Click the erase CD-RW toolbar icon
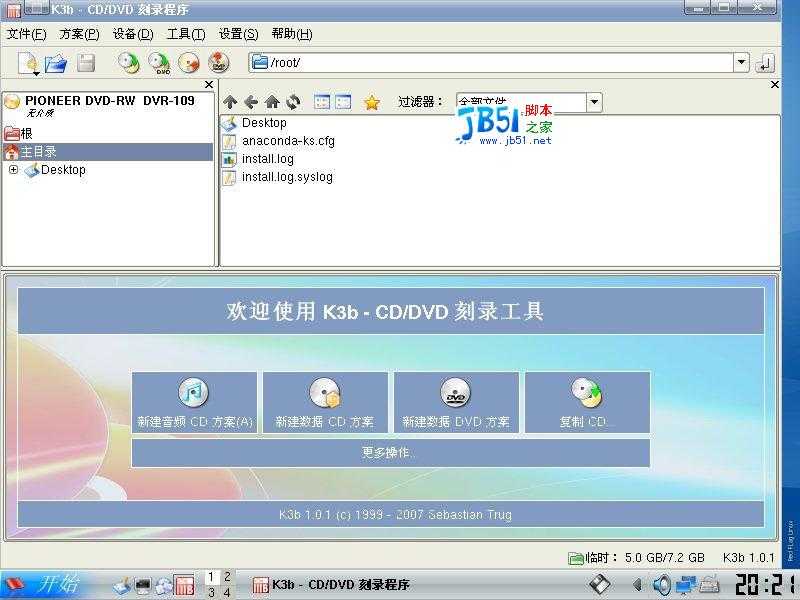 [189, 63]
